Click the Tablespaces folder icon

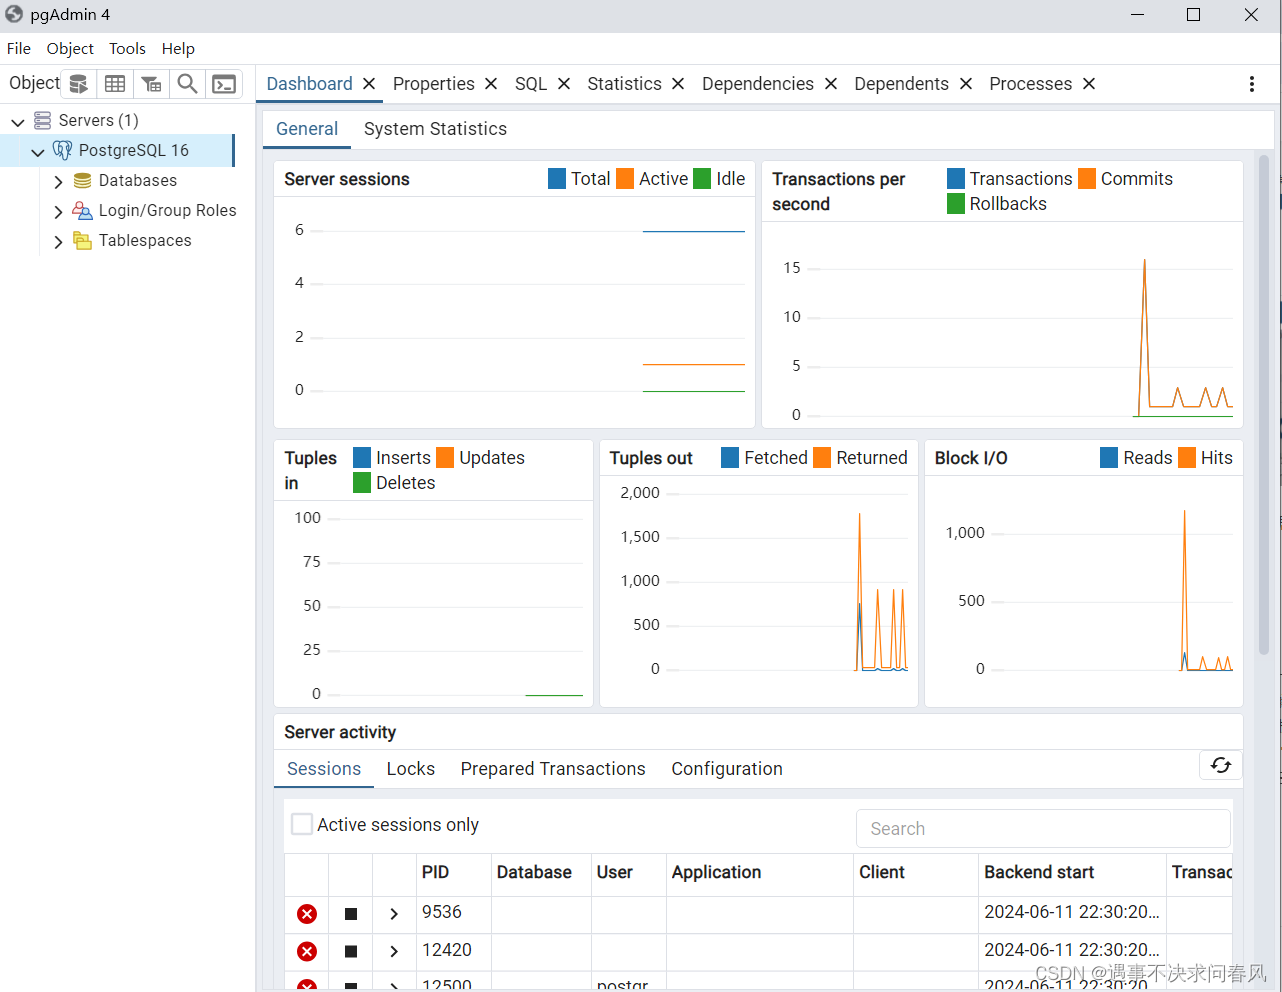click(x=82, y=241)
